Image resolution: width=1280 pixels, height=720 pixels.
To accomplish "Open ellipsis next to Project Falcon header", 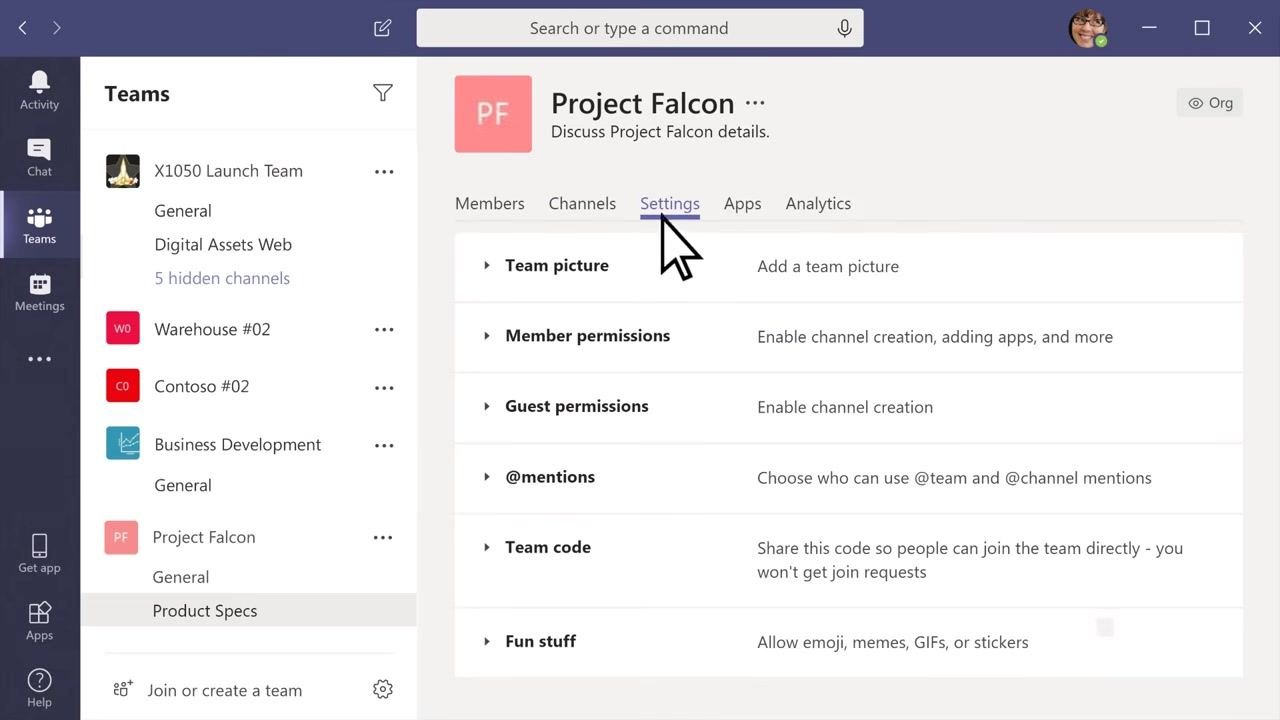I will coord(755,103).
